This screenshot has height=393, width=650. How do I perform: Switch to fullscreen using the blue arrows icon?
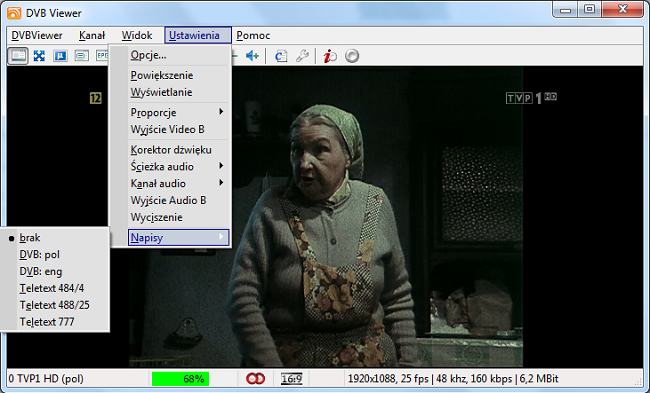(39, 56)
